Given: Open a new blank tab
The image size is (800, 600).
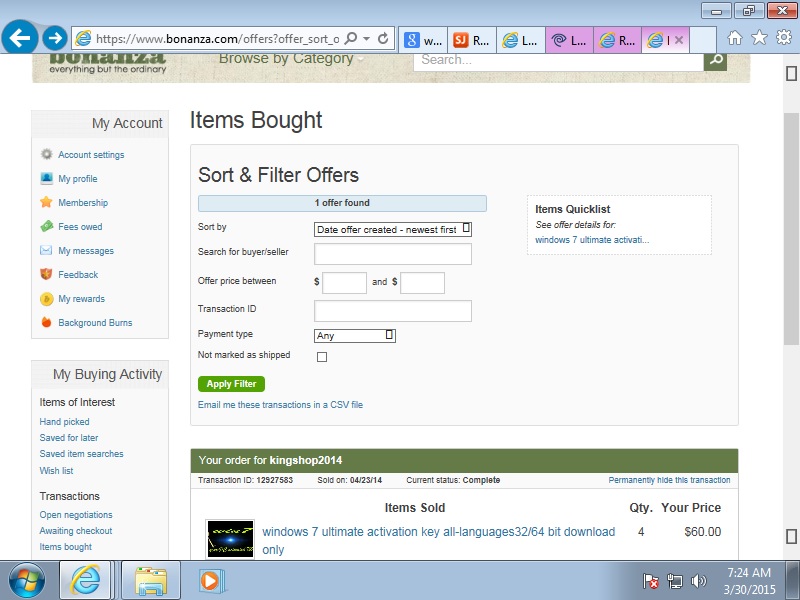Looking at the screenshot, I should pos(703,40).
